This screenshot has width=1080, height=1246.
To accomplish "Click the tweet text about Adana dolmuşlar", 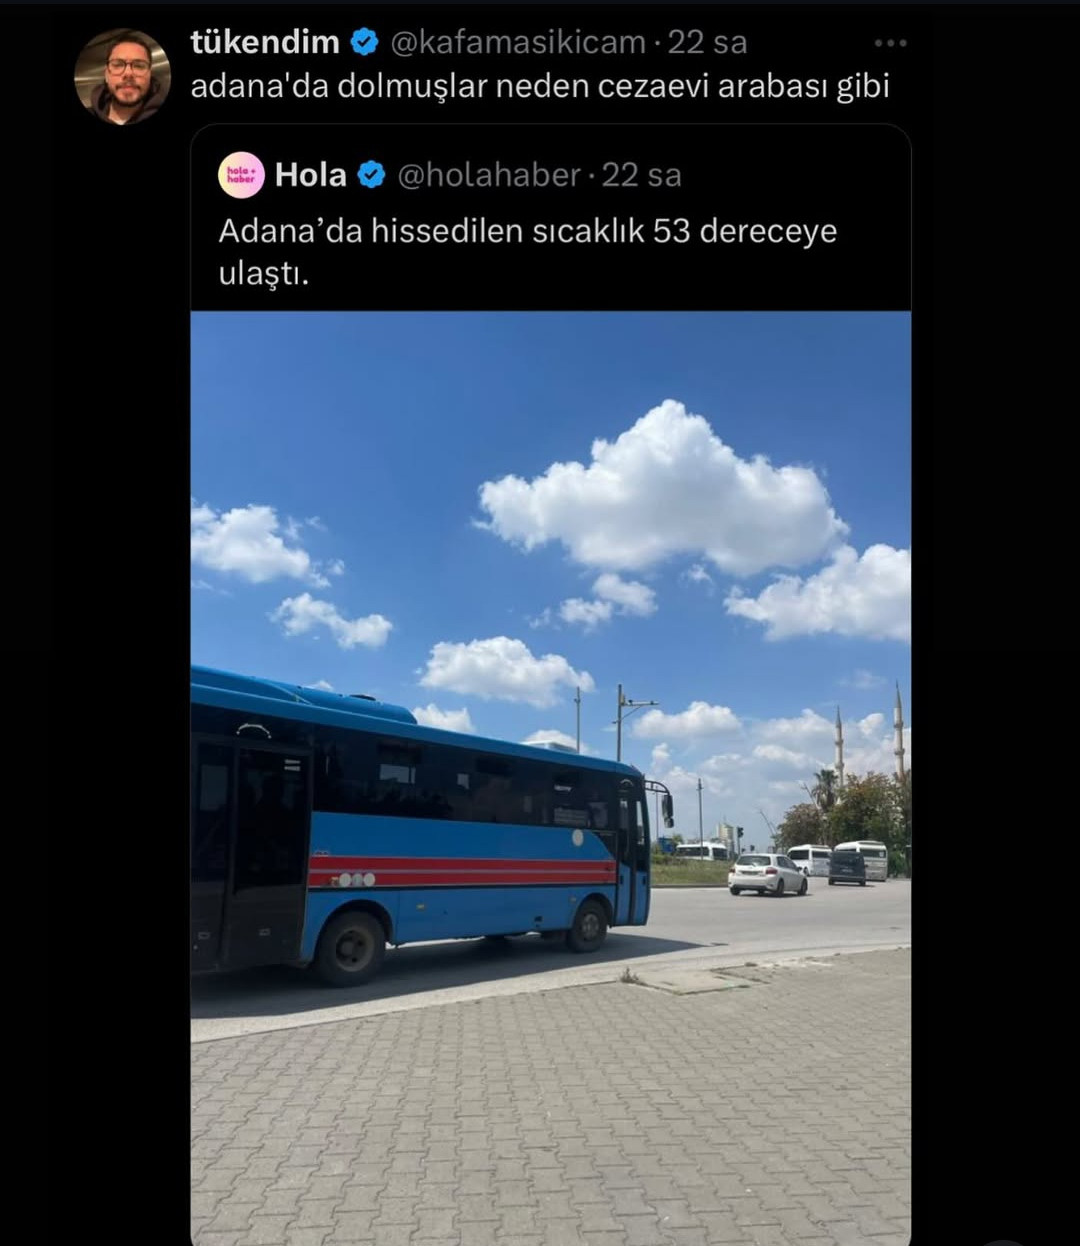I will [540, 87].
